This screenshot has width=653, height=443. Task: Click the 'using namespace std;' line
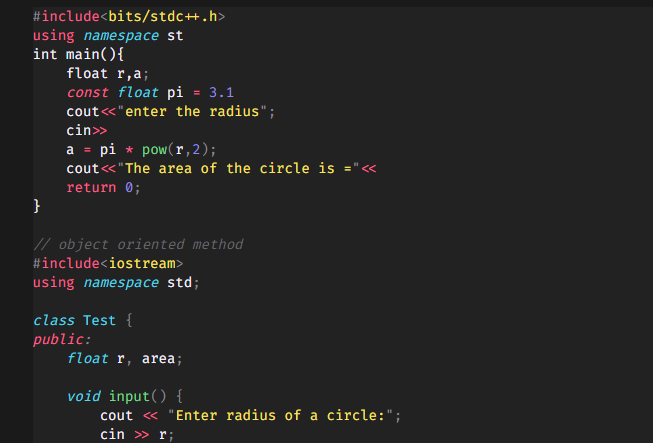point(117,283)
